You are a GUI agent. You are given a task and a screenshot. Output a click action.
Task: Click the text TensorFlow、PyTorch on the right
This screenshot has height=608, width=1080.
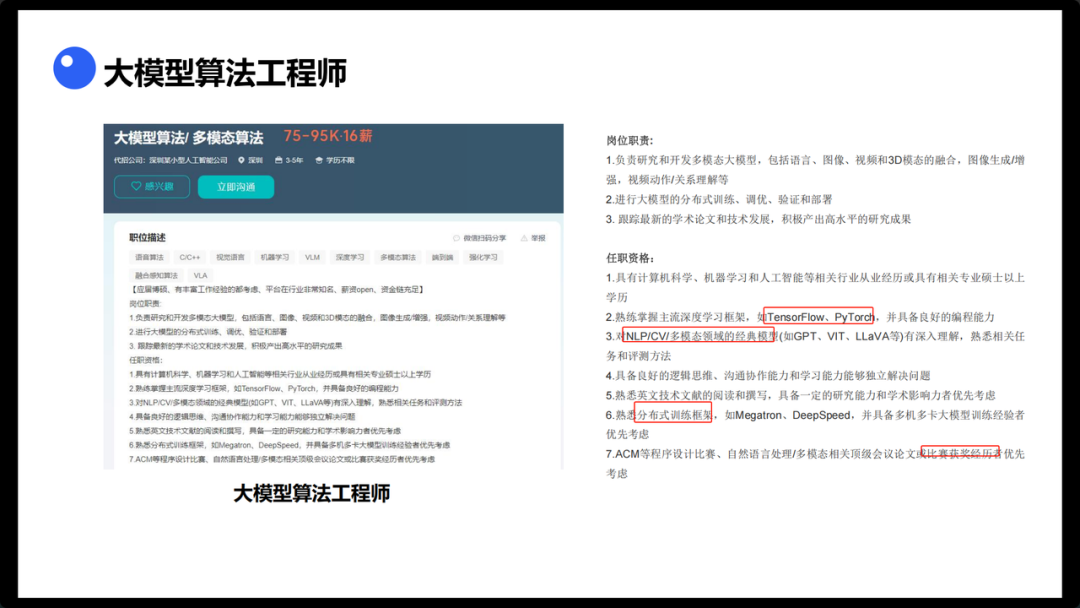[x=819, y=317]
